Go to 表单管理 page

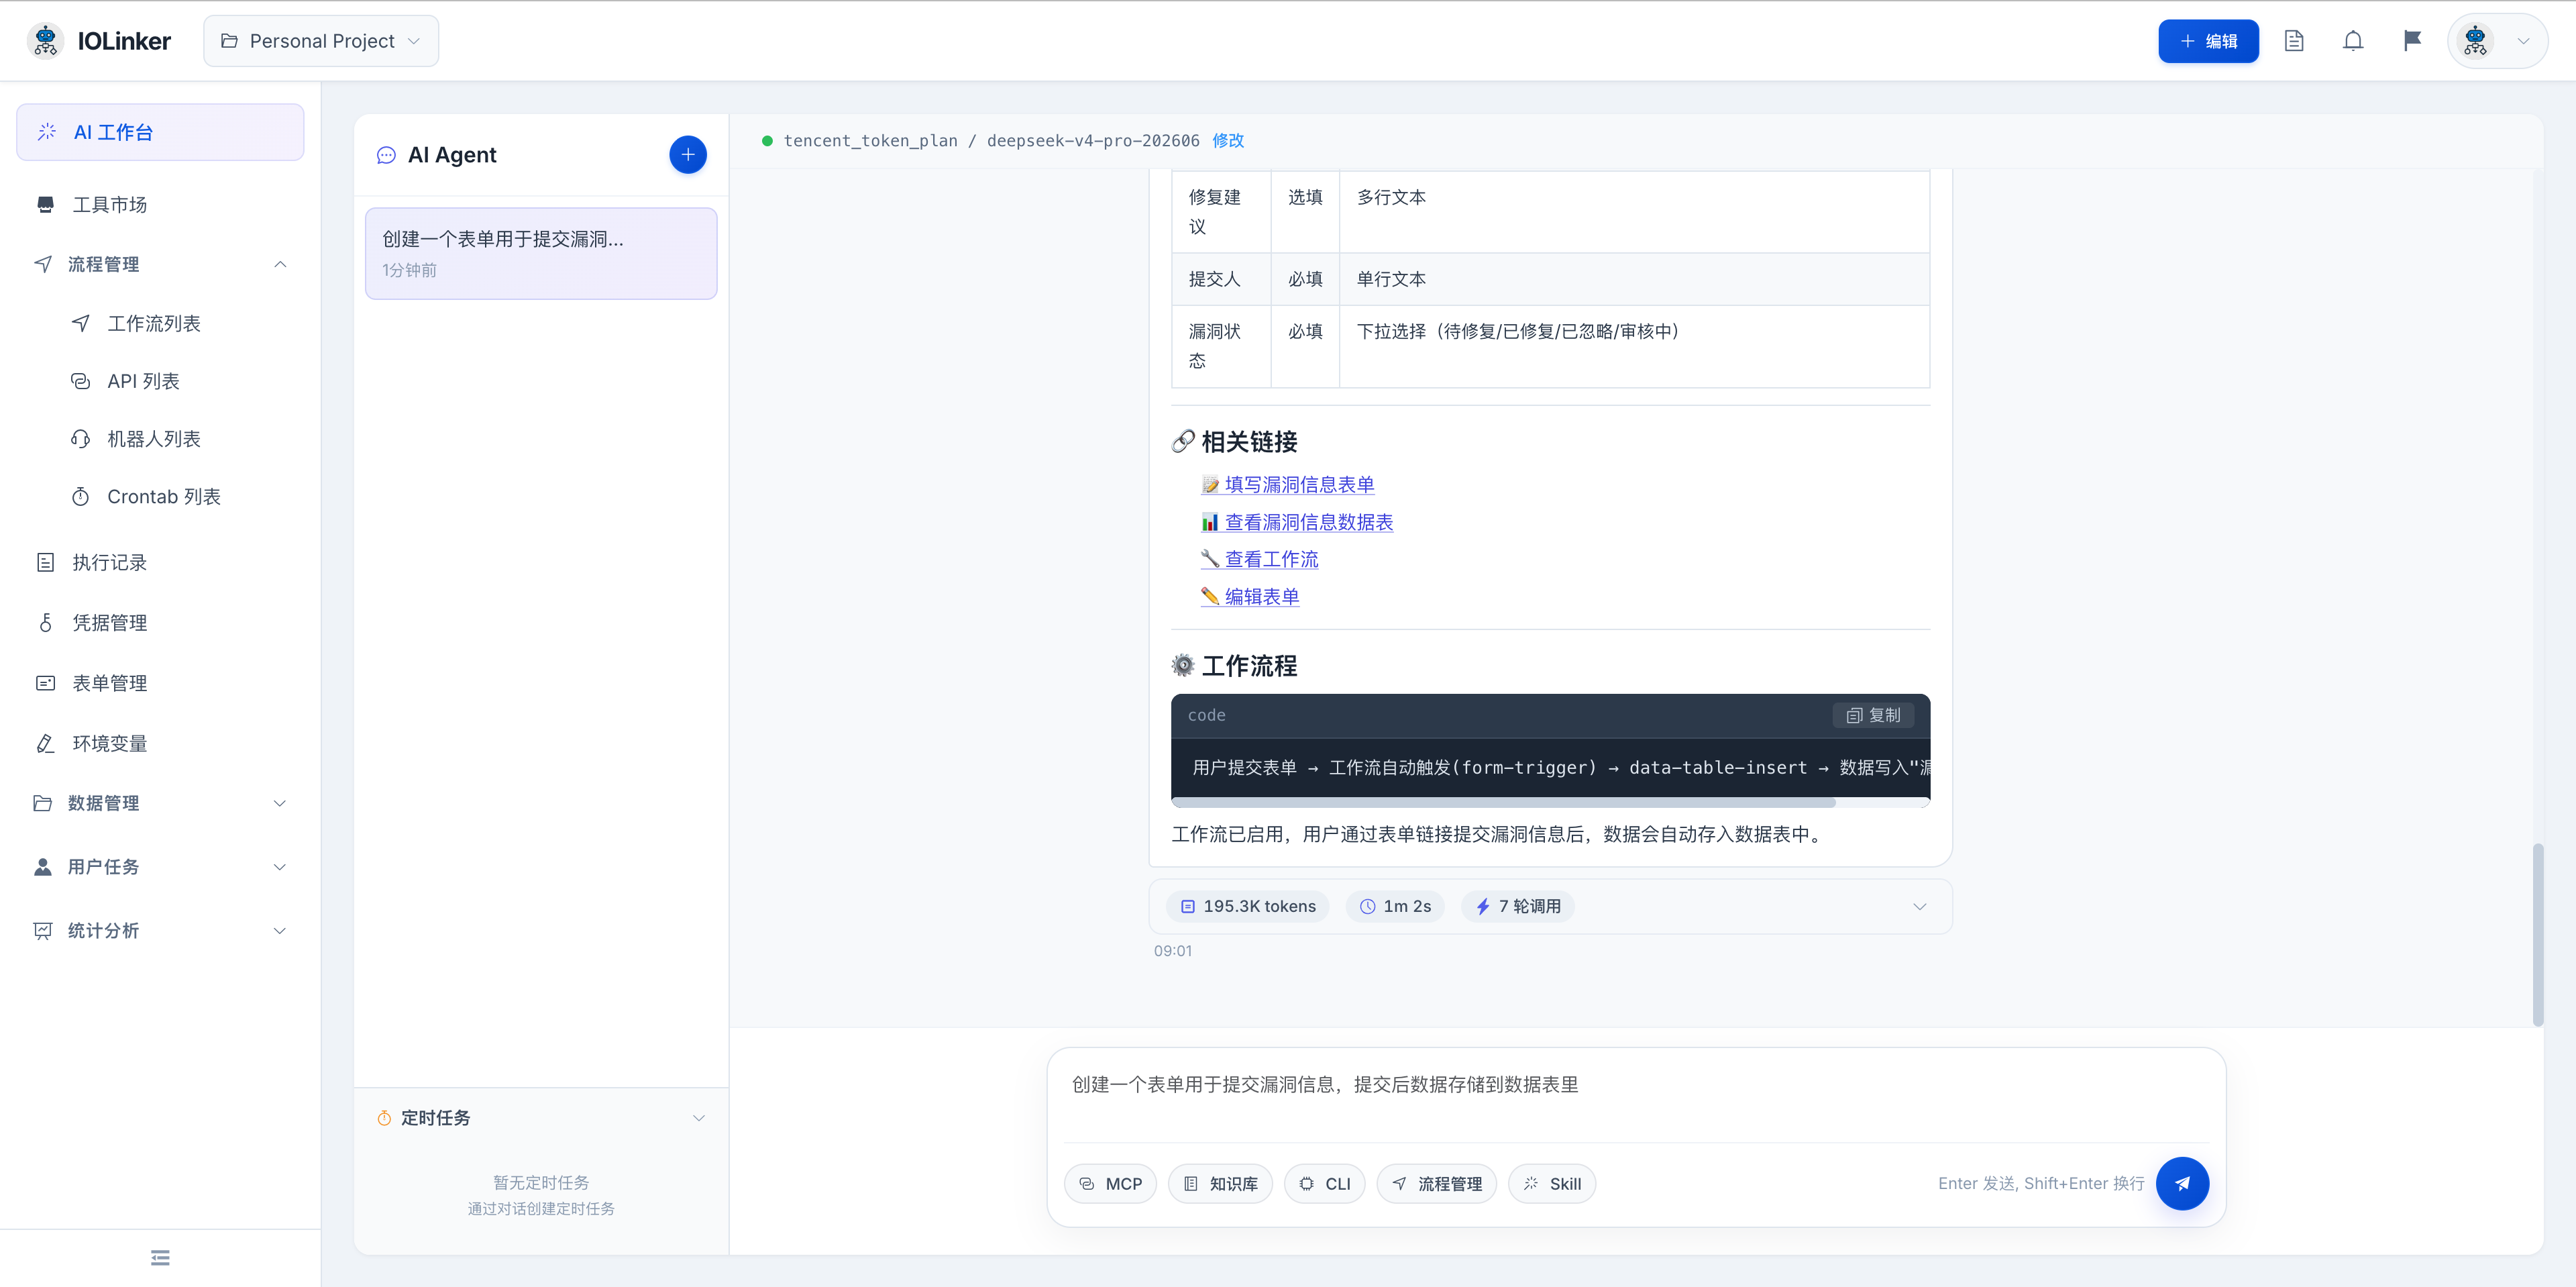pos(160,683)
